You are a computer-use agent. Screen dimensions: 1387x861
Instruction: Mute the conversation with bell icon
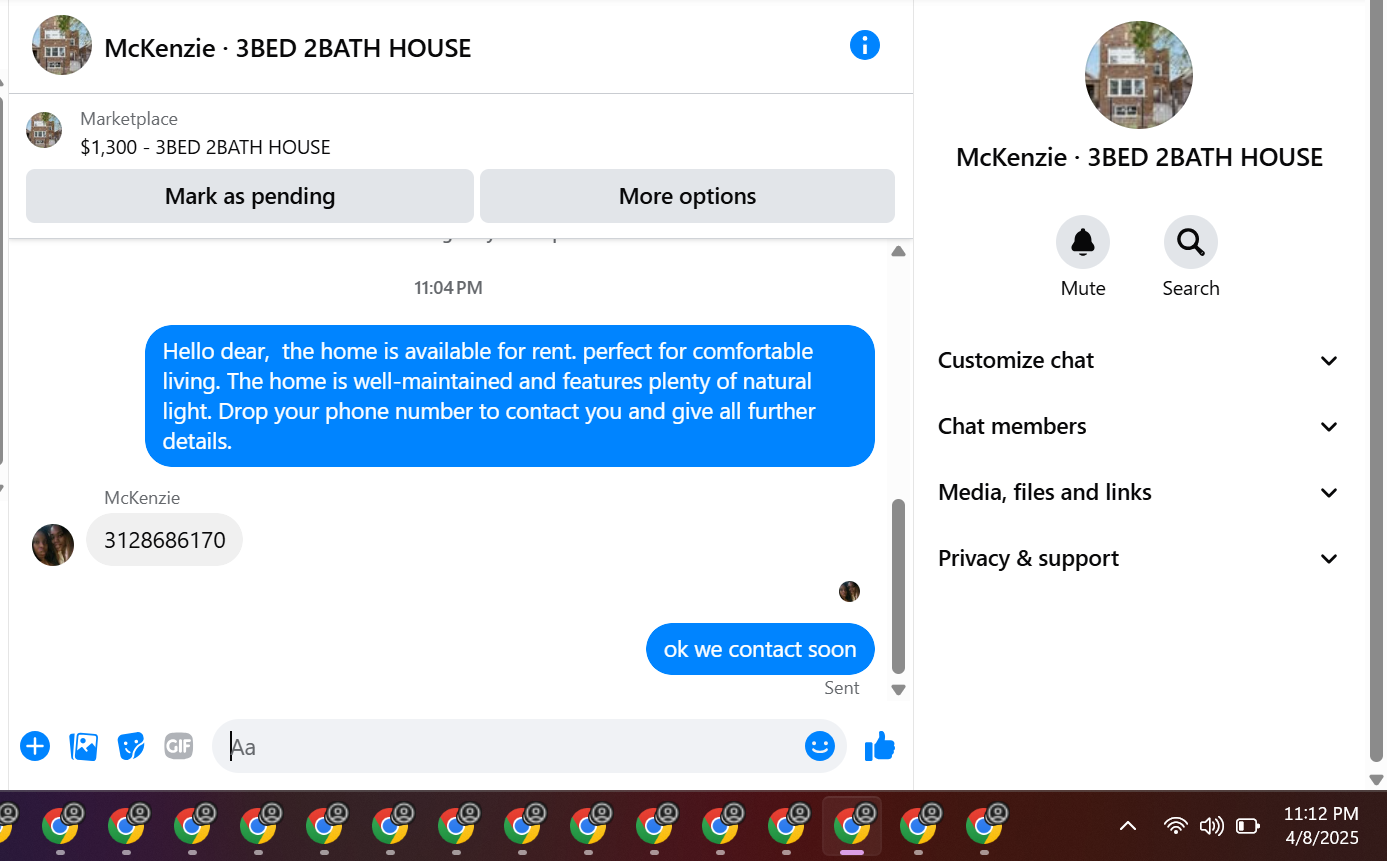(x=1083, y=242)
